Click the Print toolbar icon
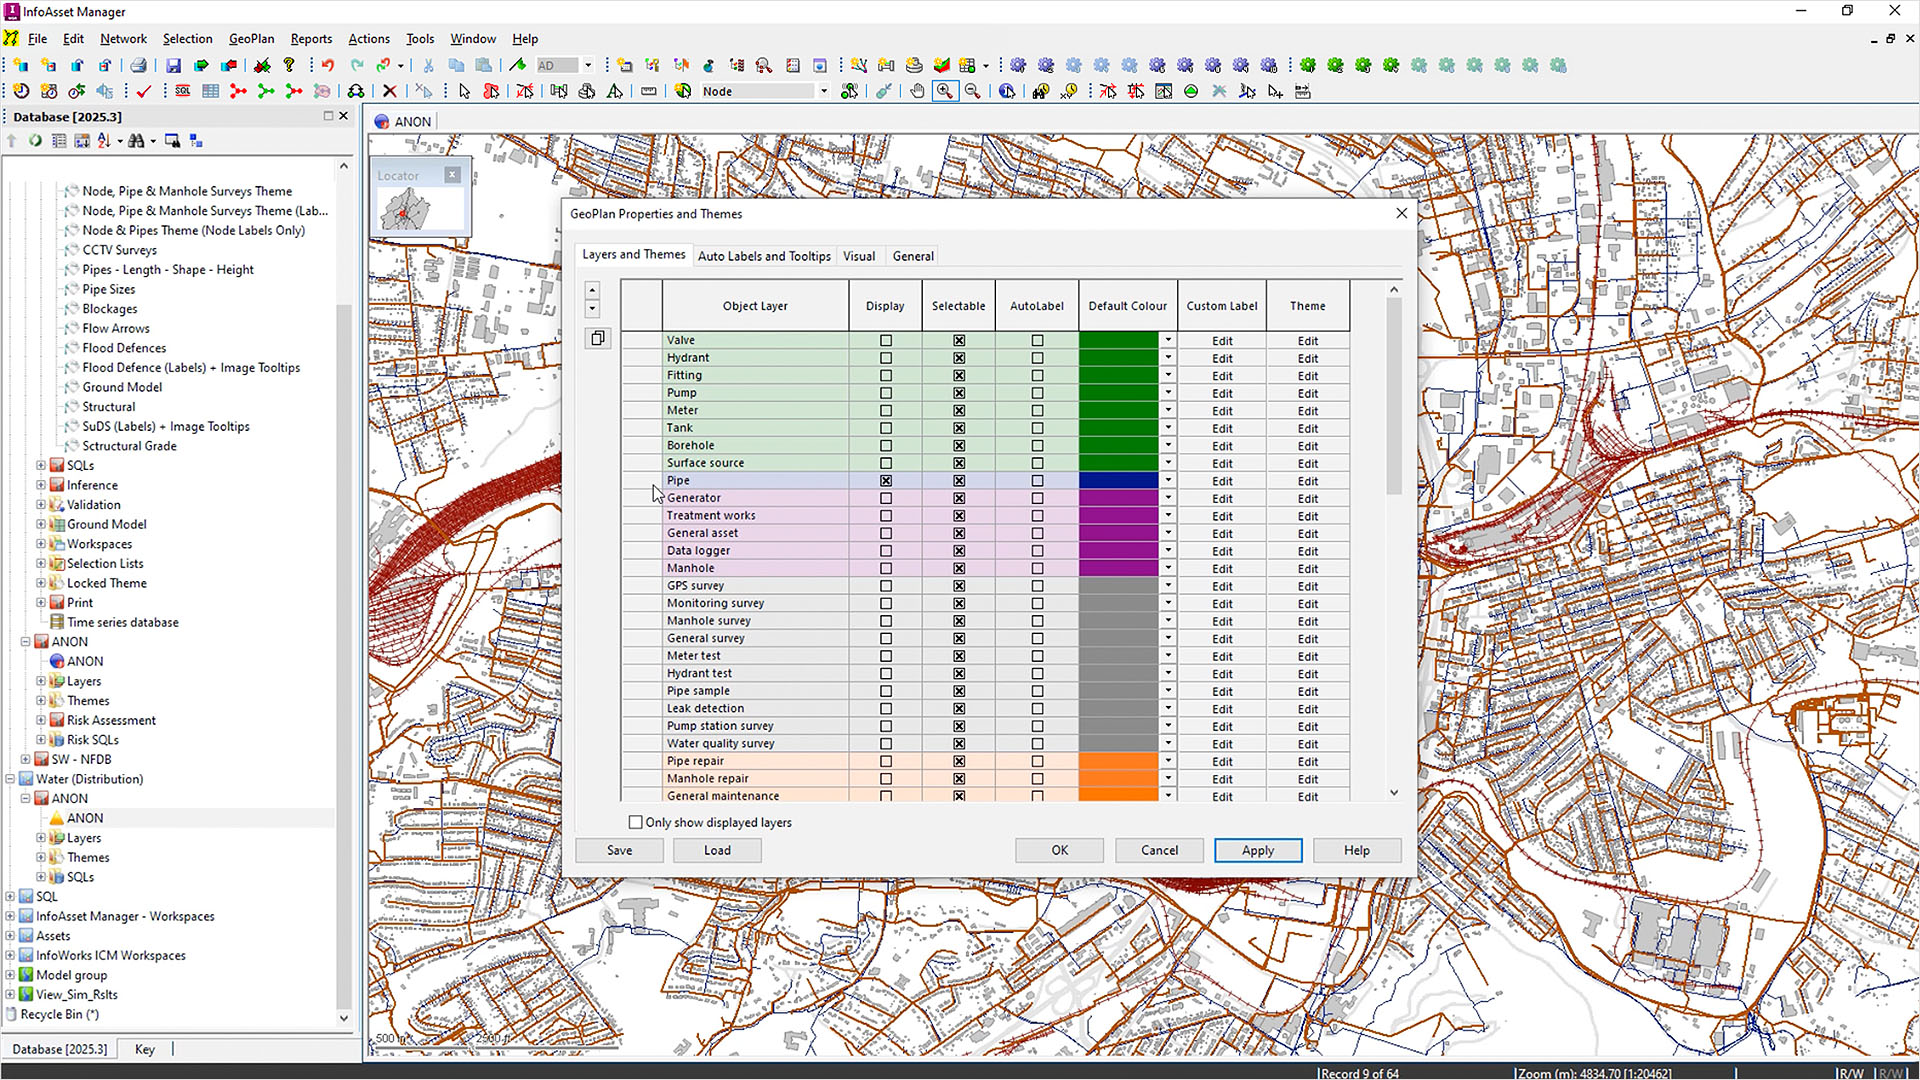The width and height of the screenshot is (1920, 1080). (138, 64)
